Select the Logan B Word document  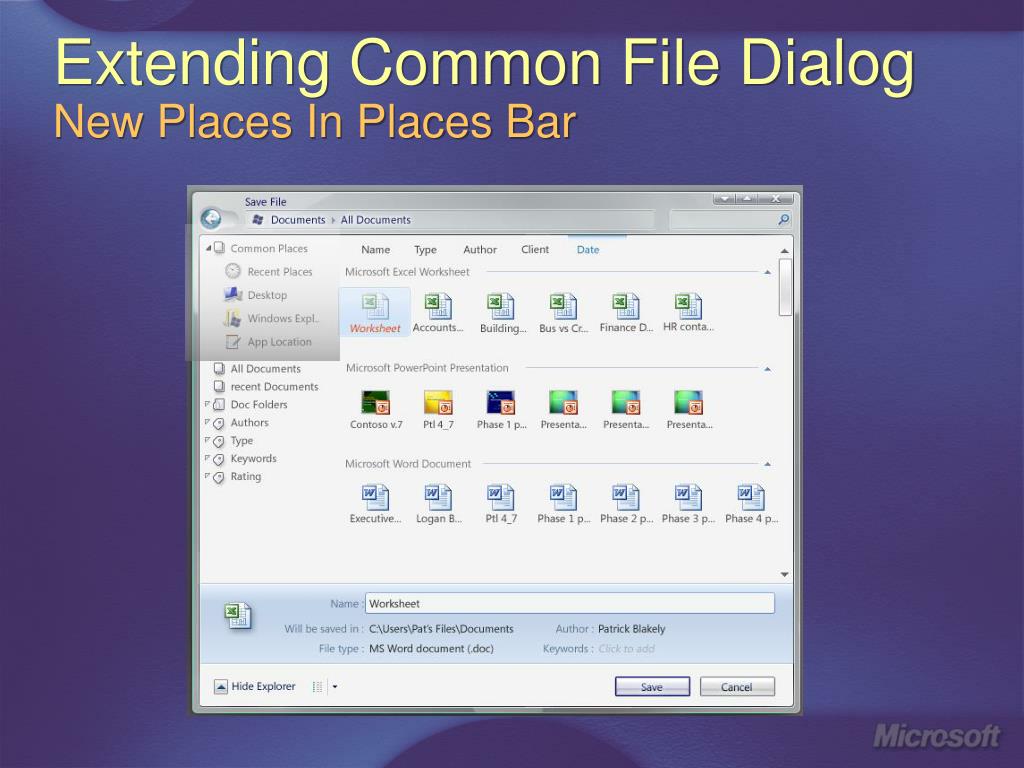(x=438, y=504)
